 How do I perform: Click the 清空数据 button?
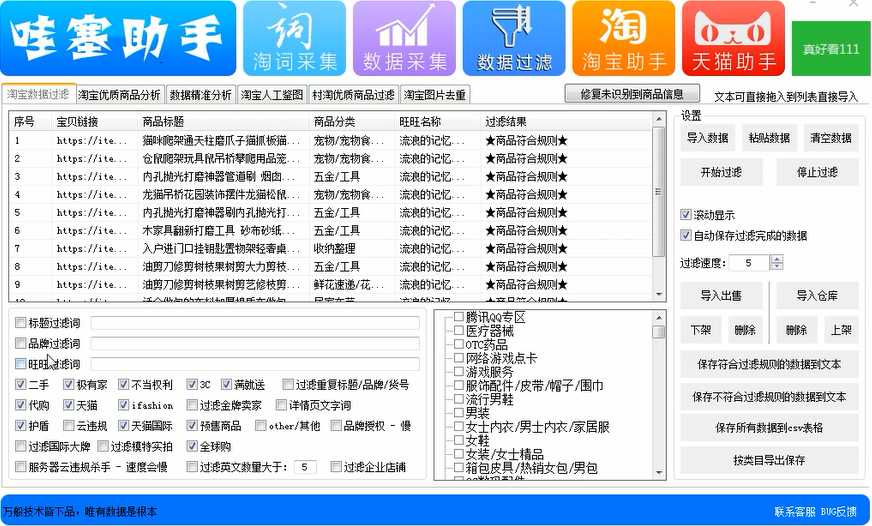[x=831, y=138]
